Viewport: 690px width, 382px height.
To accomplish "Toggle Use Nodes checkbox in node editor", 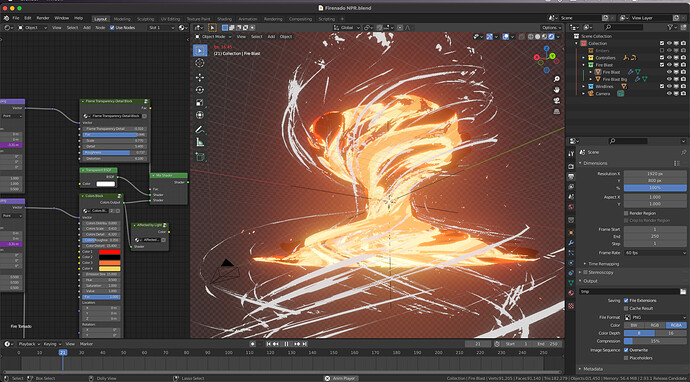I will (112, 28).
